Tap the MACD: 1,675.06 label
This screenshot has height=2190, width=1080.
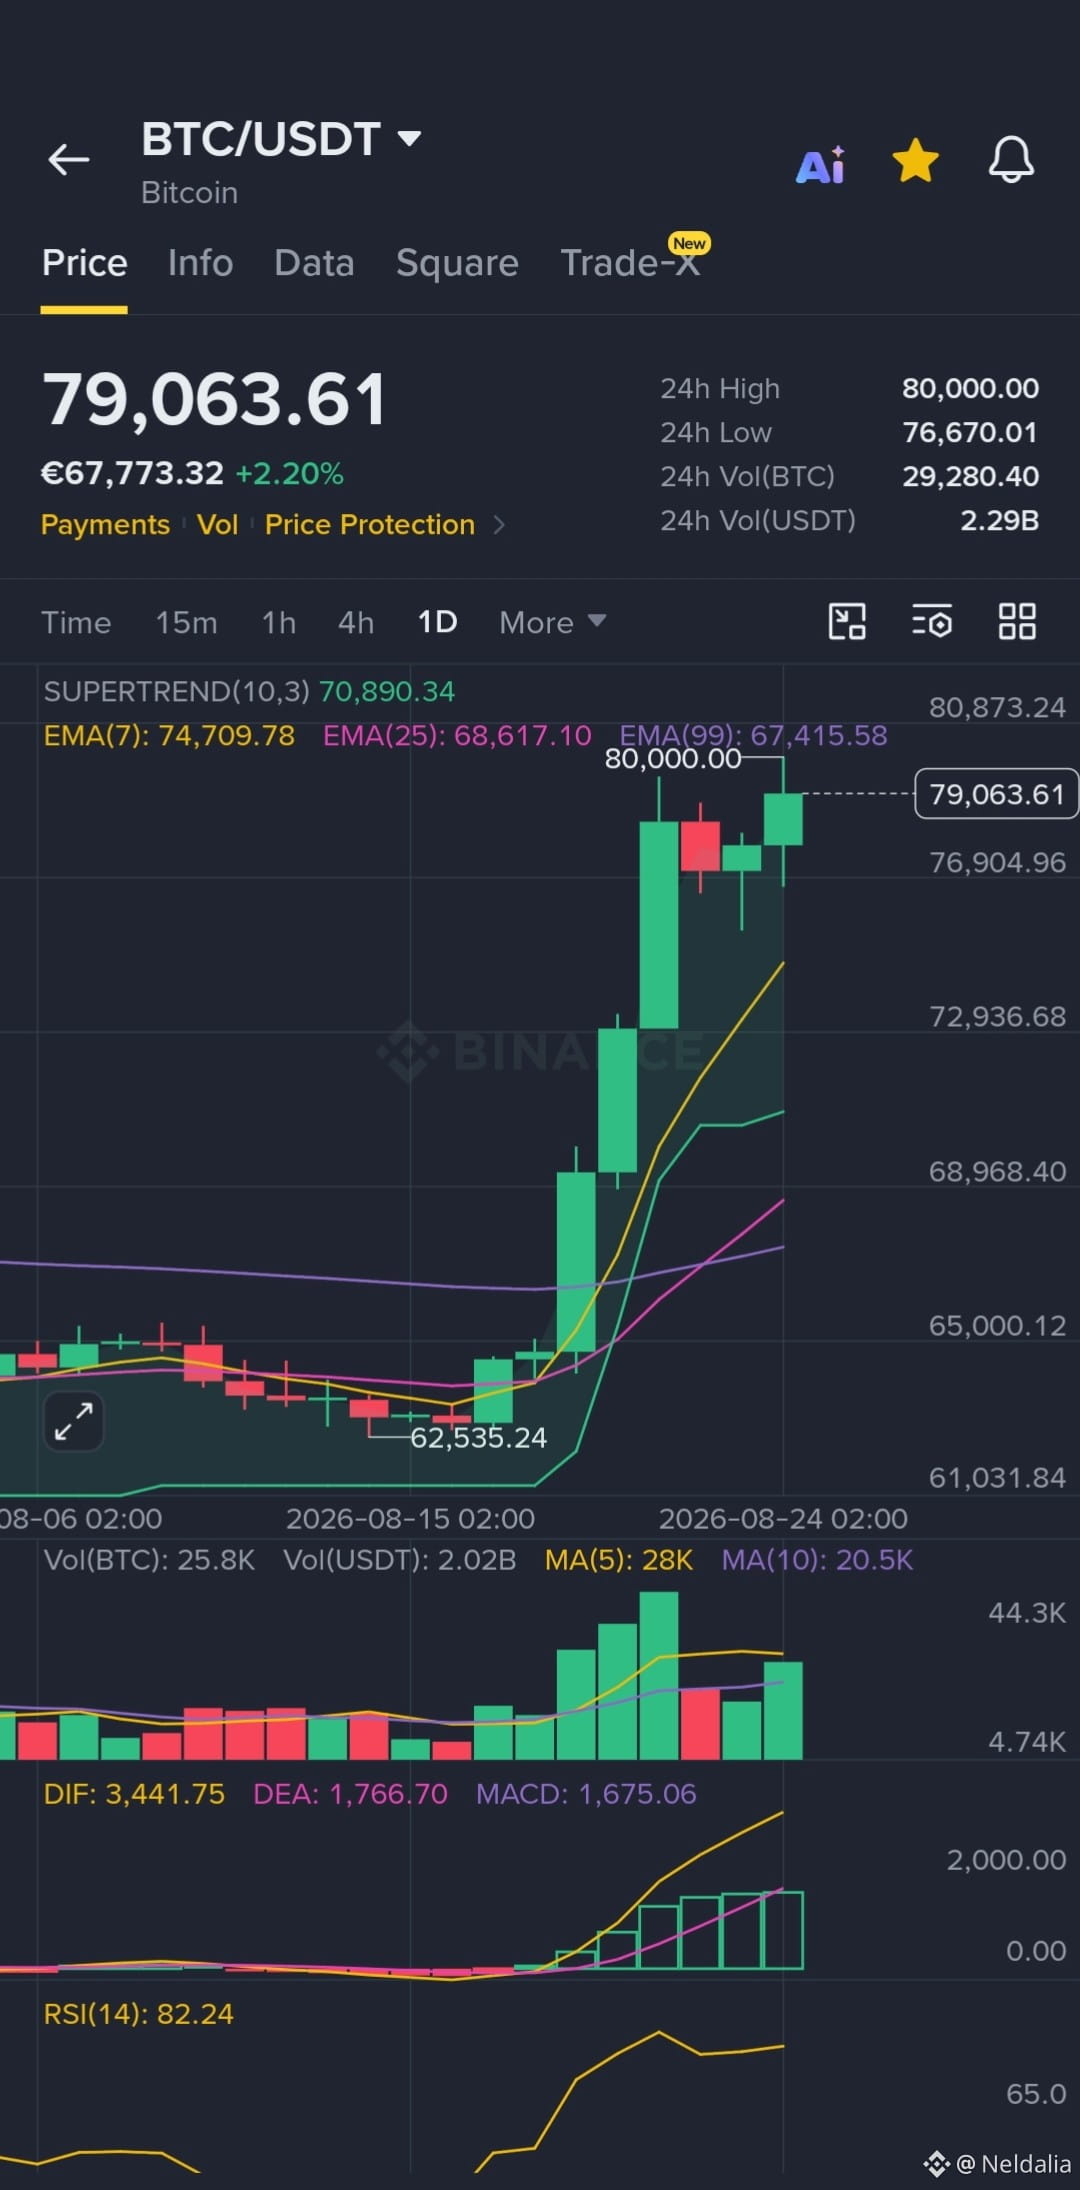tap(586, 1794)
